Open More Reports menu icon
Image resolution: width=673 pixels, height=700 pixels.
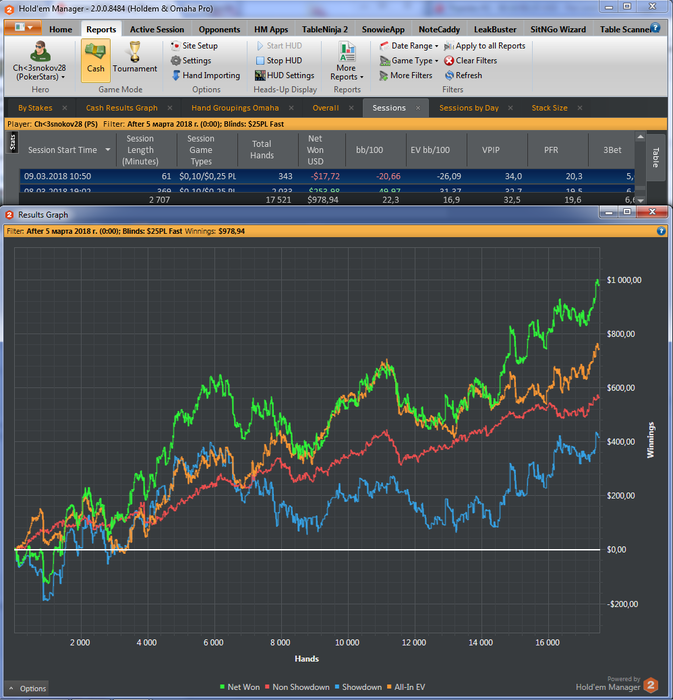click(x=347, y=52)
